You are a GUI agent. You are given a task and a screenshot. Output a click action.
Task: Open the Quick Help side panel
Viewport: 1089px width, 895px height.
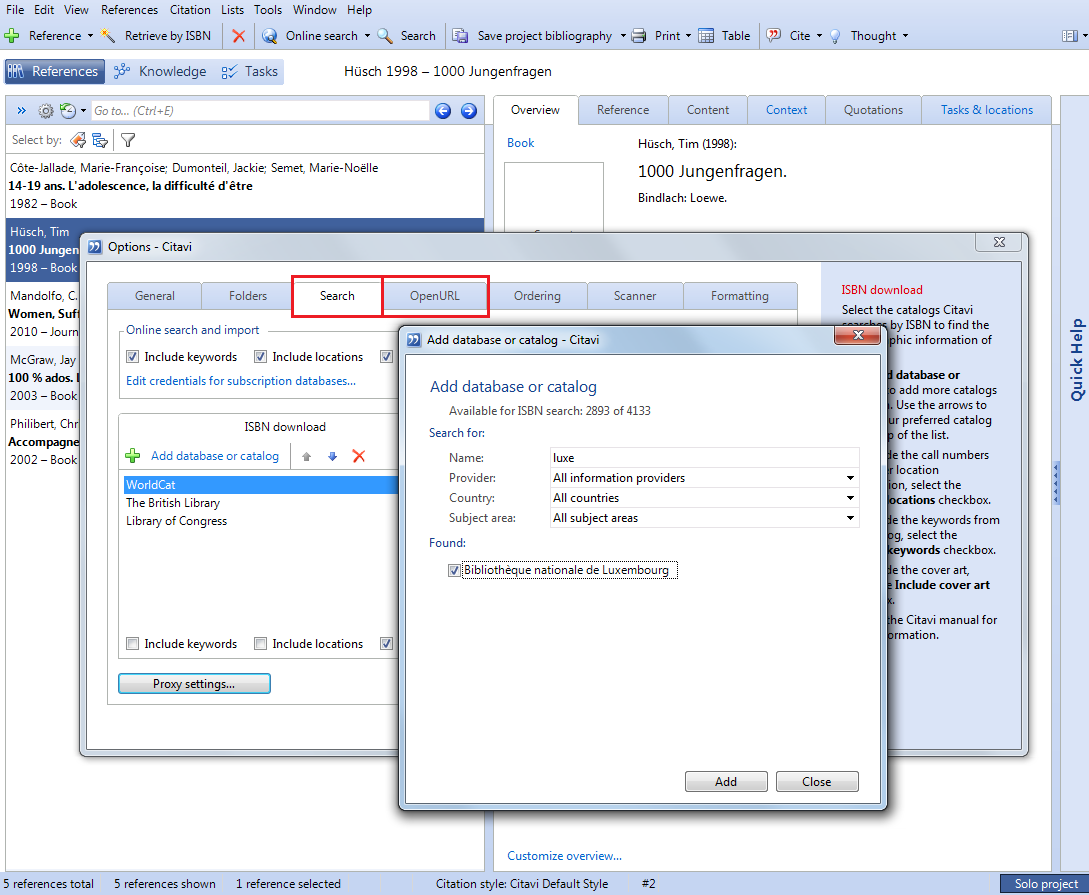[x=1076, y=360]
